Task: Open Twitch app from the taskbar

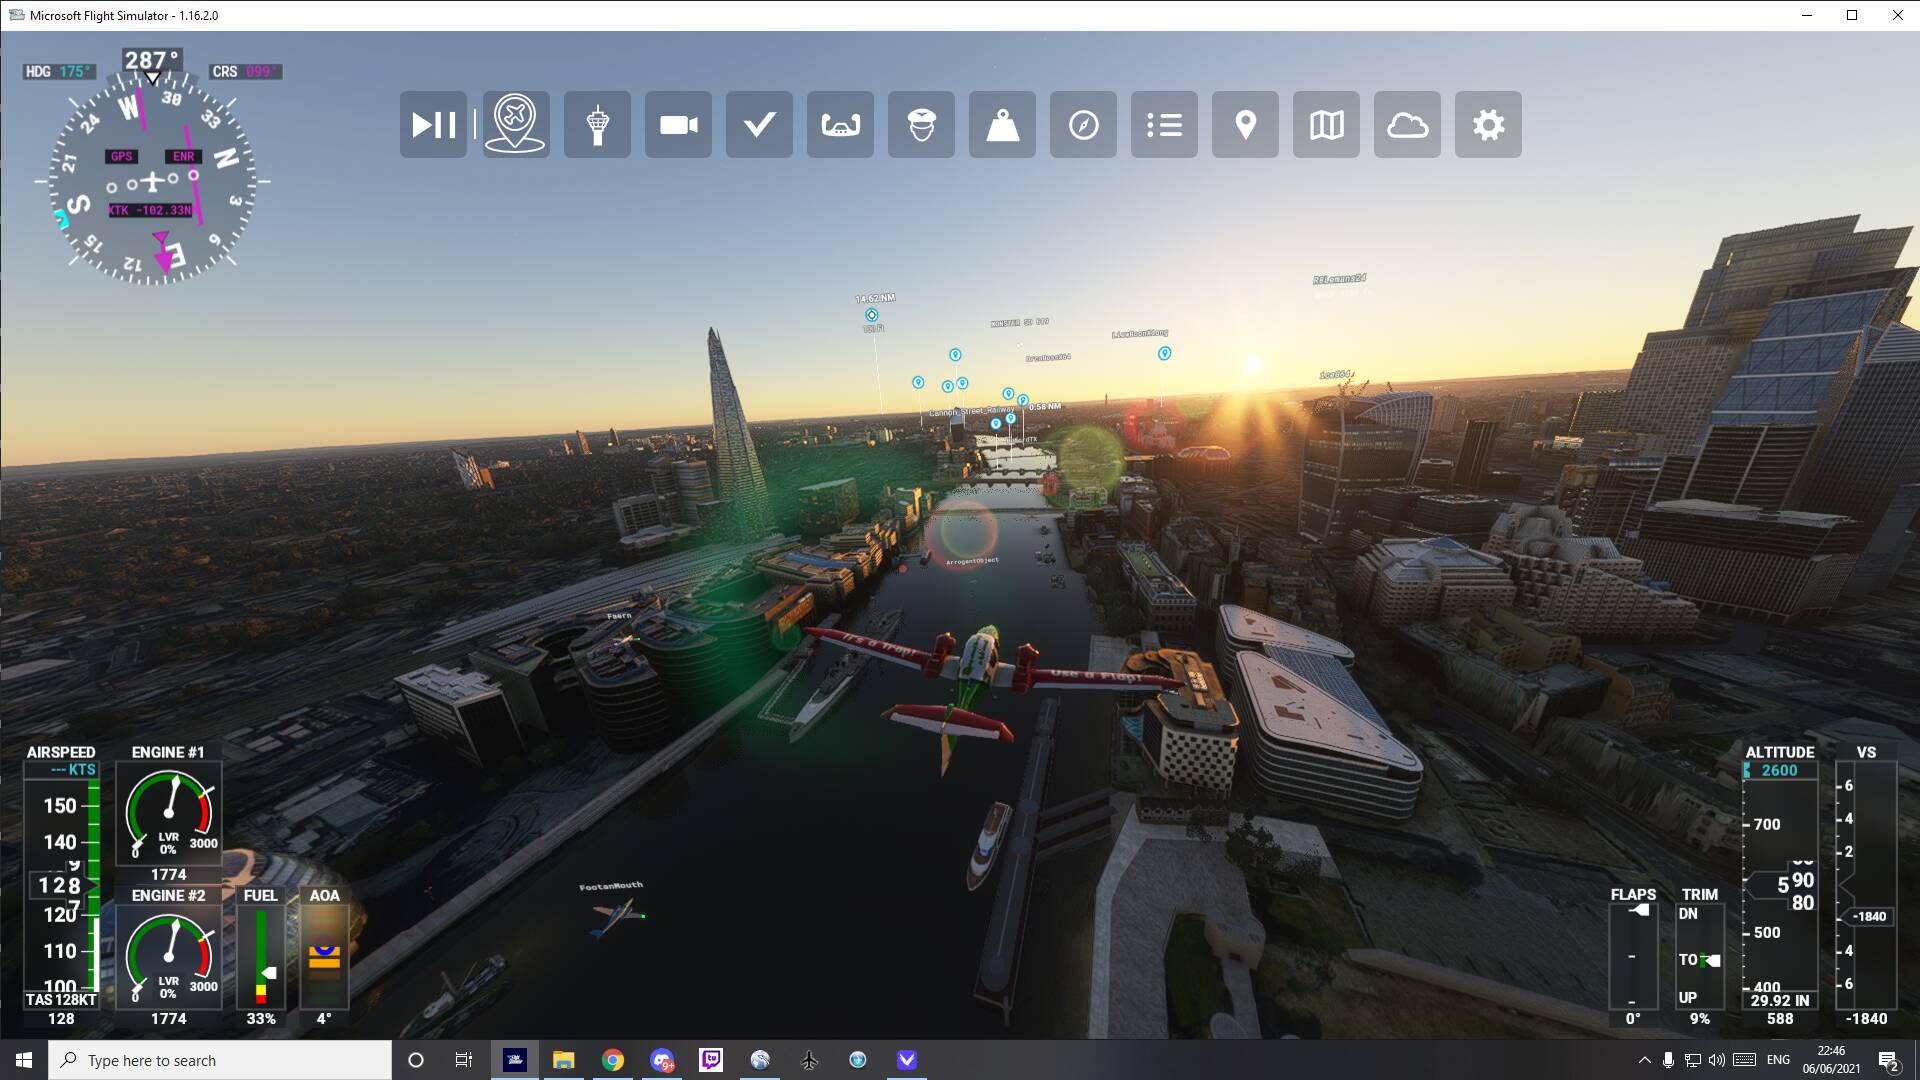Action: 711,1060
